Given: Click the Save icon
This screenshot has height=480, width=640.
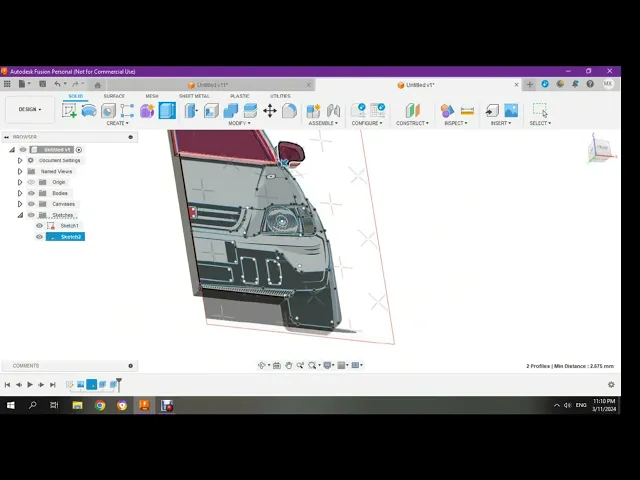Looking at the screenshot, I should (x=42, y=84).
